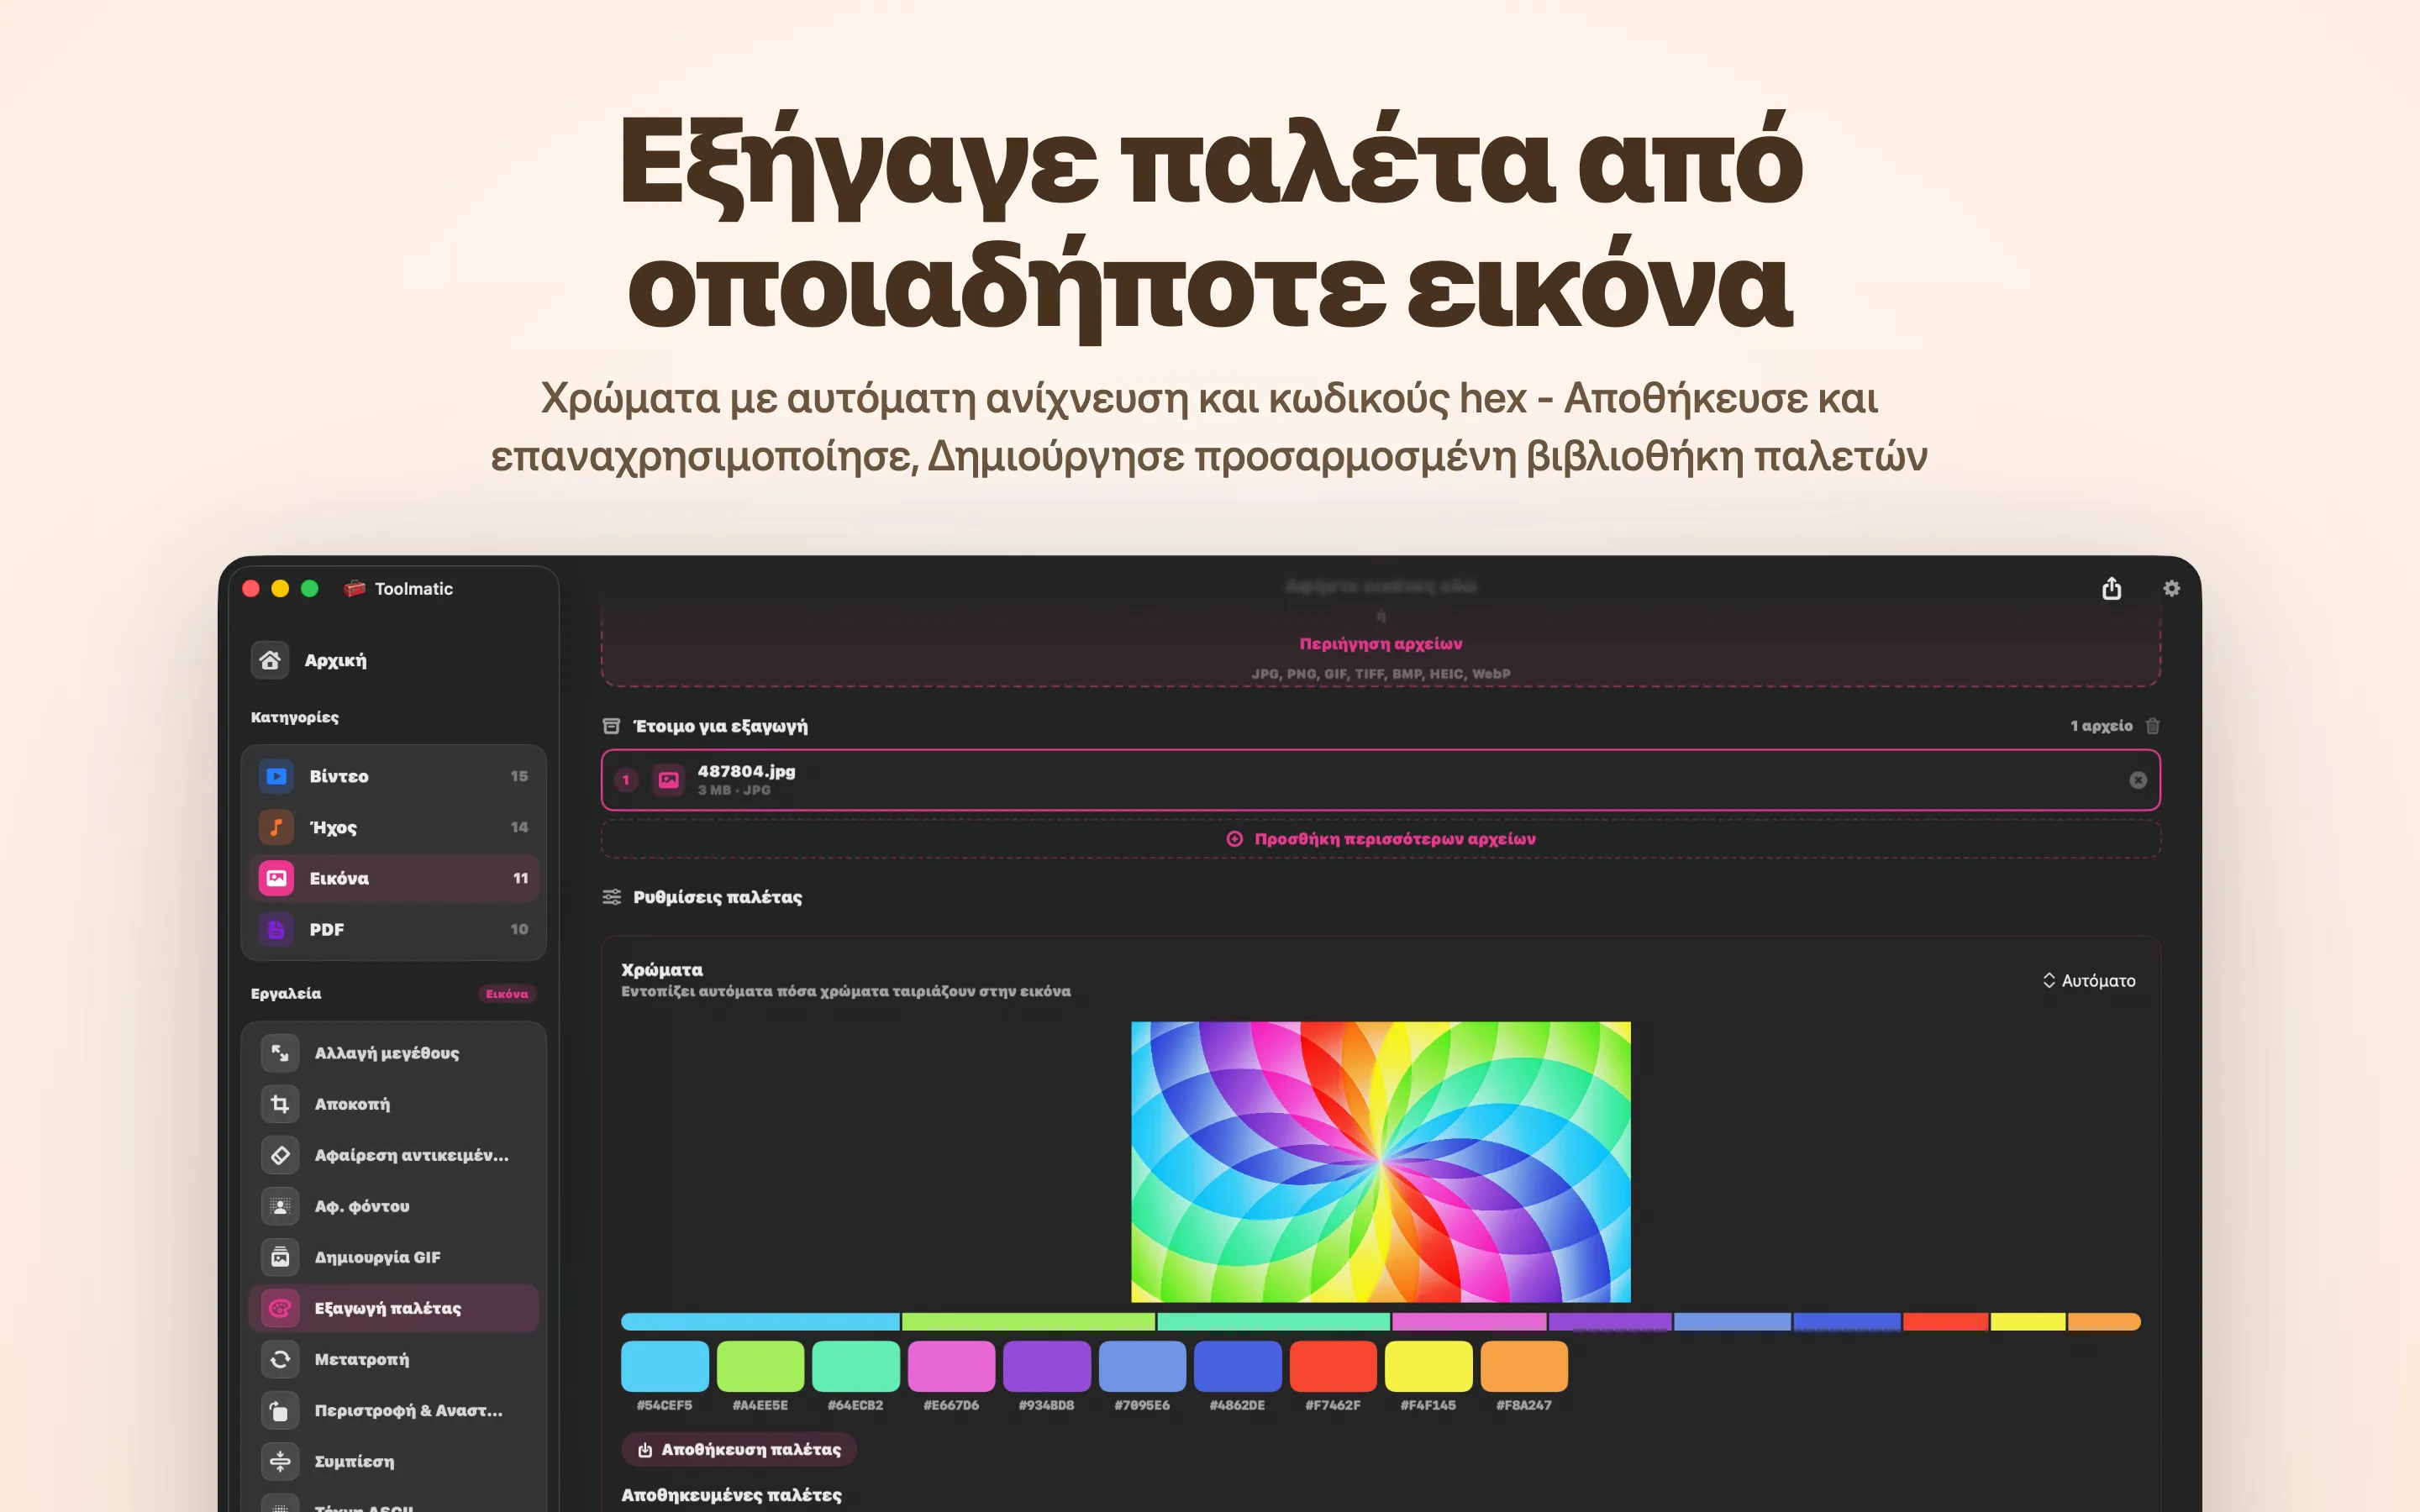This screenshot has height=1512, width=2420.
Task: Remove 487804.jpg with its x button
Action: pos(2138,780)
